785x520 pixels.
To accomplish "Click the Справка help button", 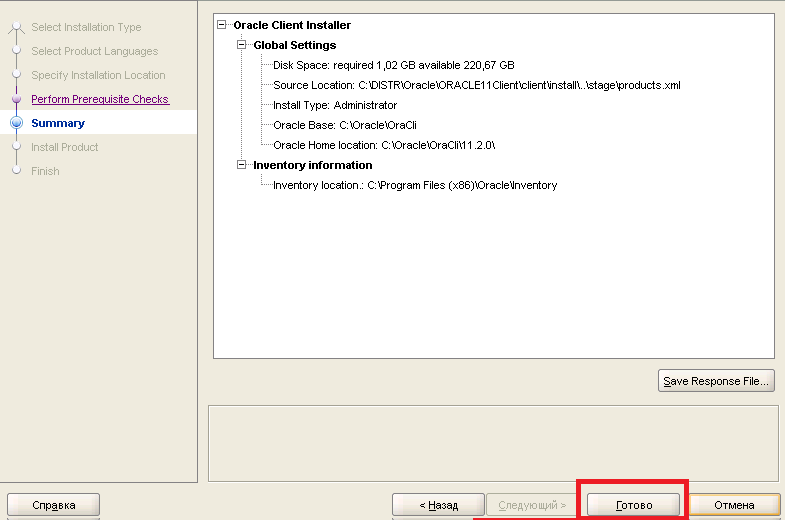I will 54,505.
